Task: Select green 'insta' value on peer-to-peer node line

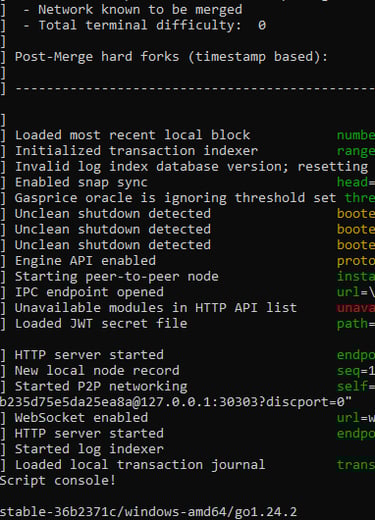Action: [356, 276]
